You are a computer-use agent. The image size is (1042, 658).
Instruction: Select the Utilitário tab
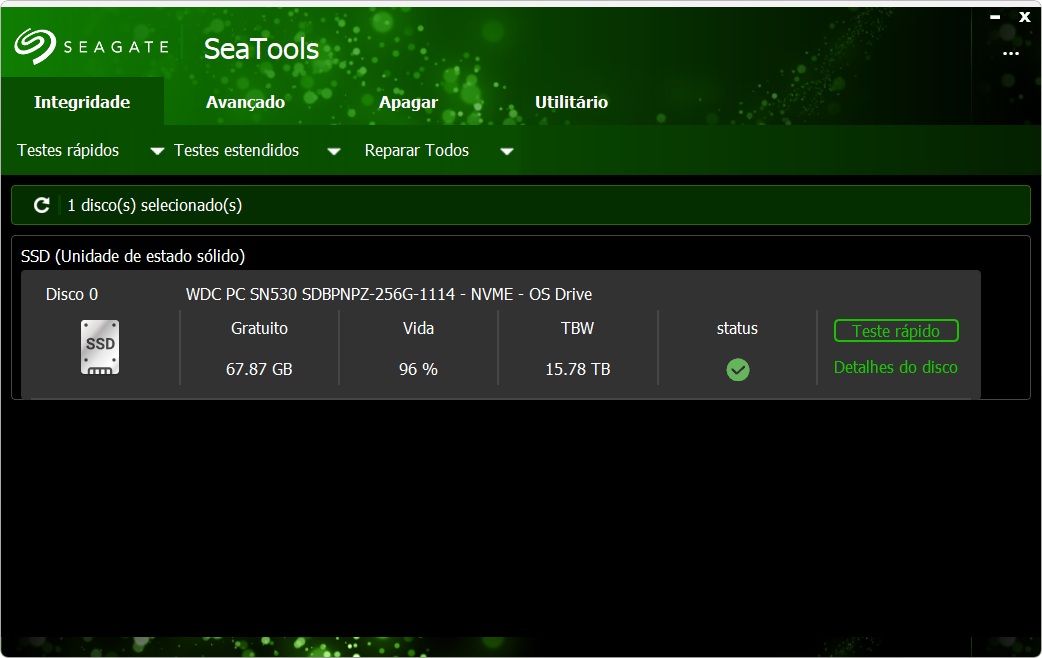point(571,102)
